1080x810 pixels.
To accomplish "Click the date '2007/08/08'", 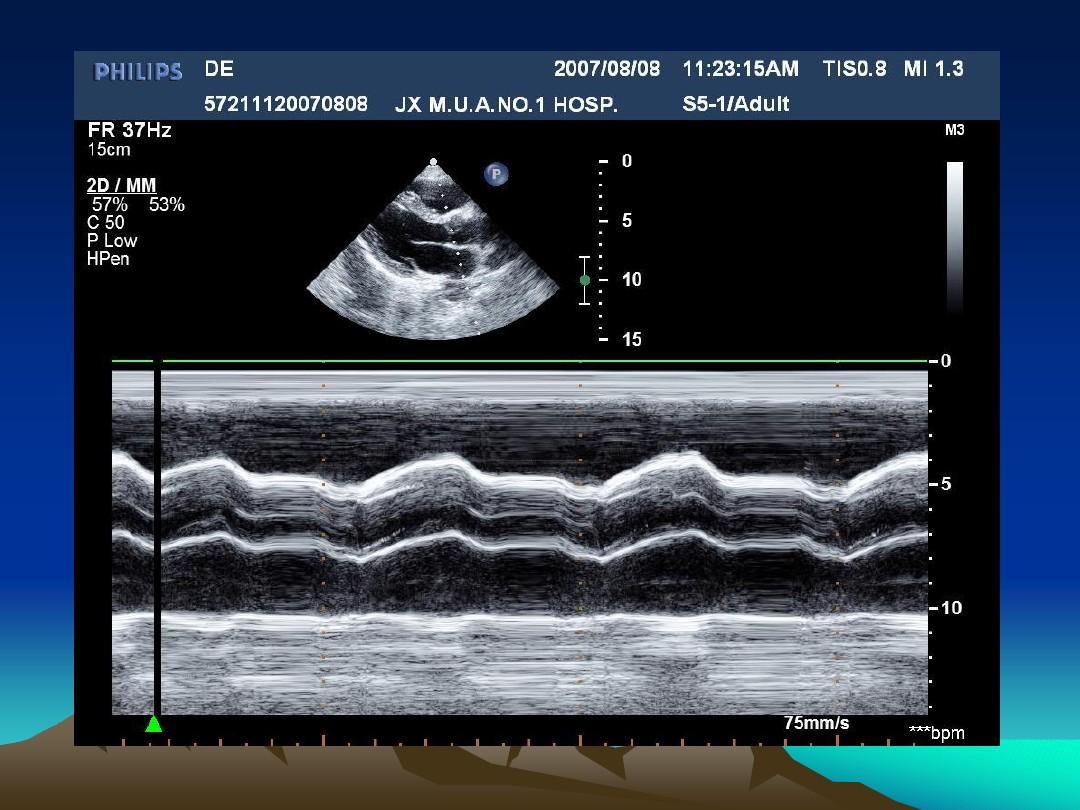I will pyautogui.click(x=607, y=69).
